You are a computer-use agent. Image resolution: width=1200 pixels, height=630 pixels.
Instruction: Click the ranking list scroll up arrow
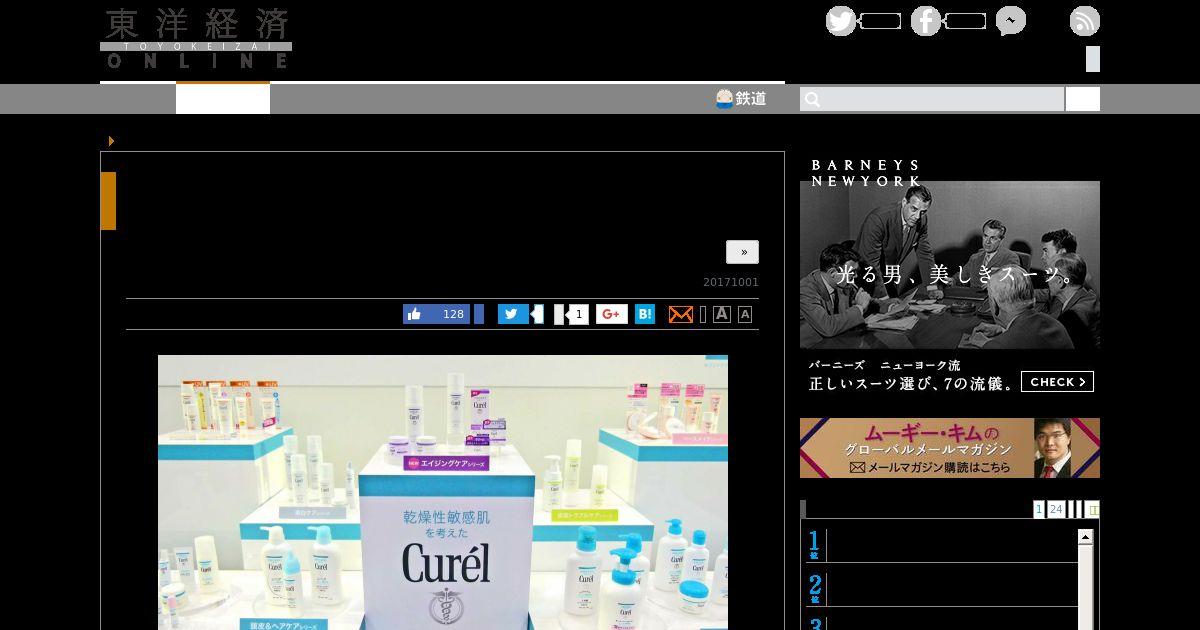(x=1085, y=537)
